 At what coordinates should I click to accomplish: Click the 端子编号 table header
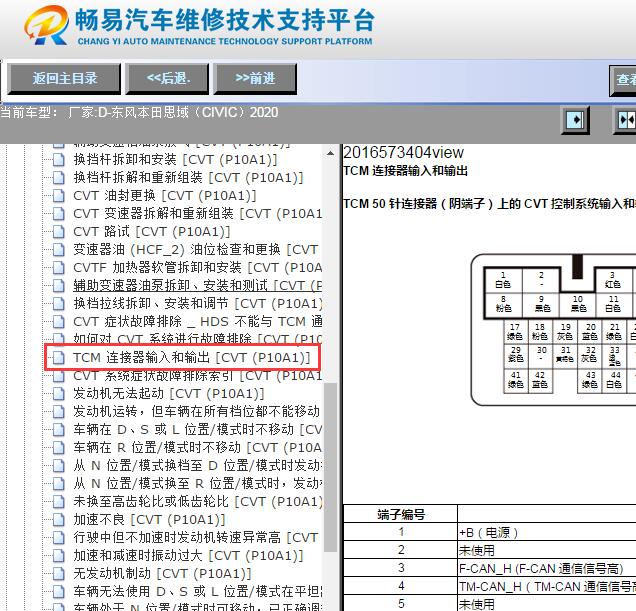[401, 514]
